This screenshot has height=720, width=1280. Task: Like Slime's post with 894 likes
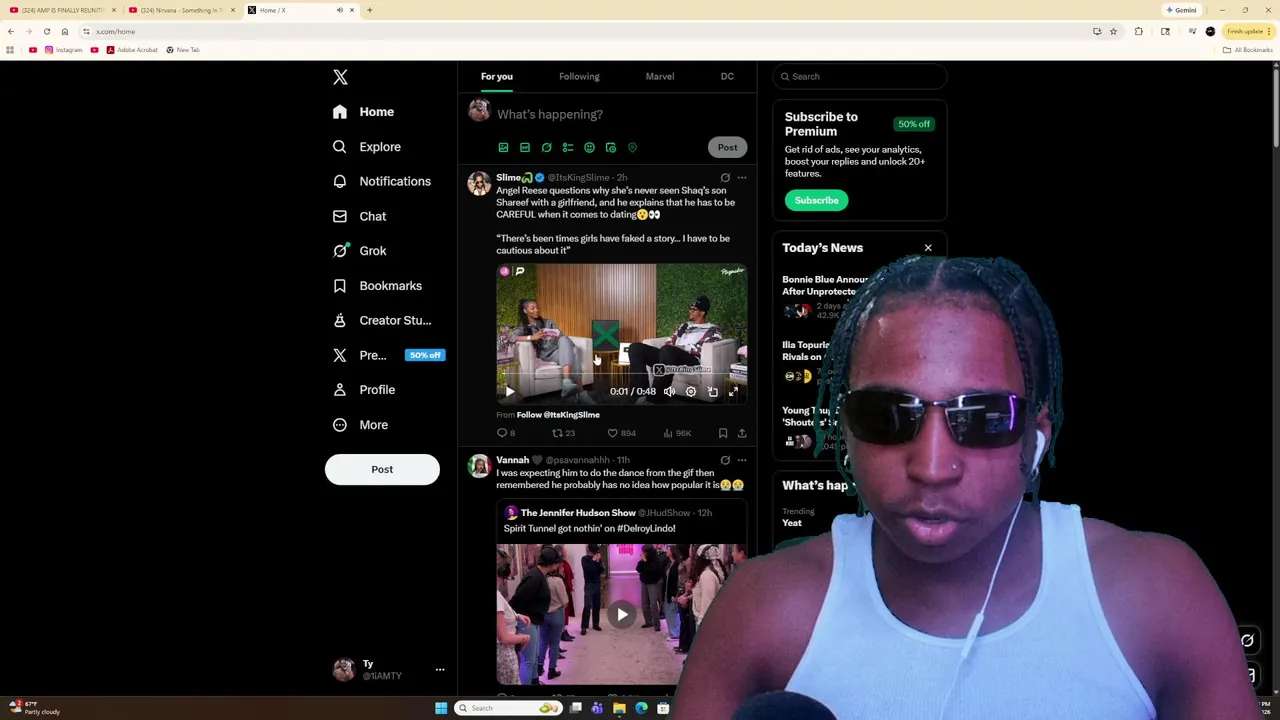click(x=621, y=433)
